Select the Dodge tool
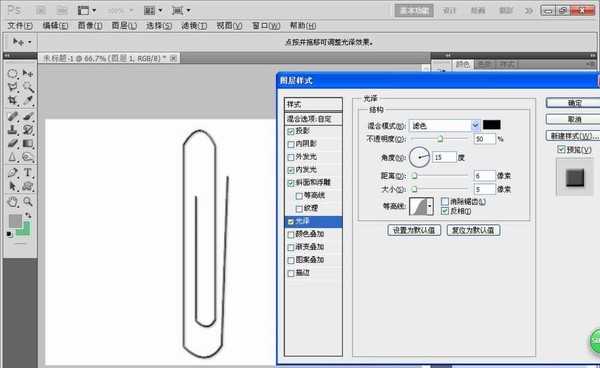This screenshot has height=368, width=600. (x=28, y=157)
